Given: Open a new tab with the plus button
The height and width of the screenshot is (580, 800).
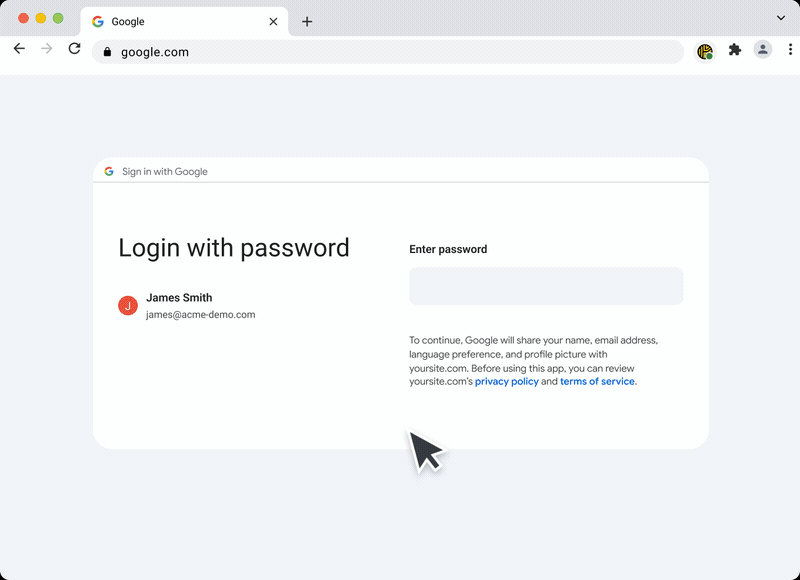Looking at the screenshot, I should pyautogui.click(x=307, y=22).
